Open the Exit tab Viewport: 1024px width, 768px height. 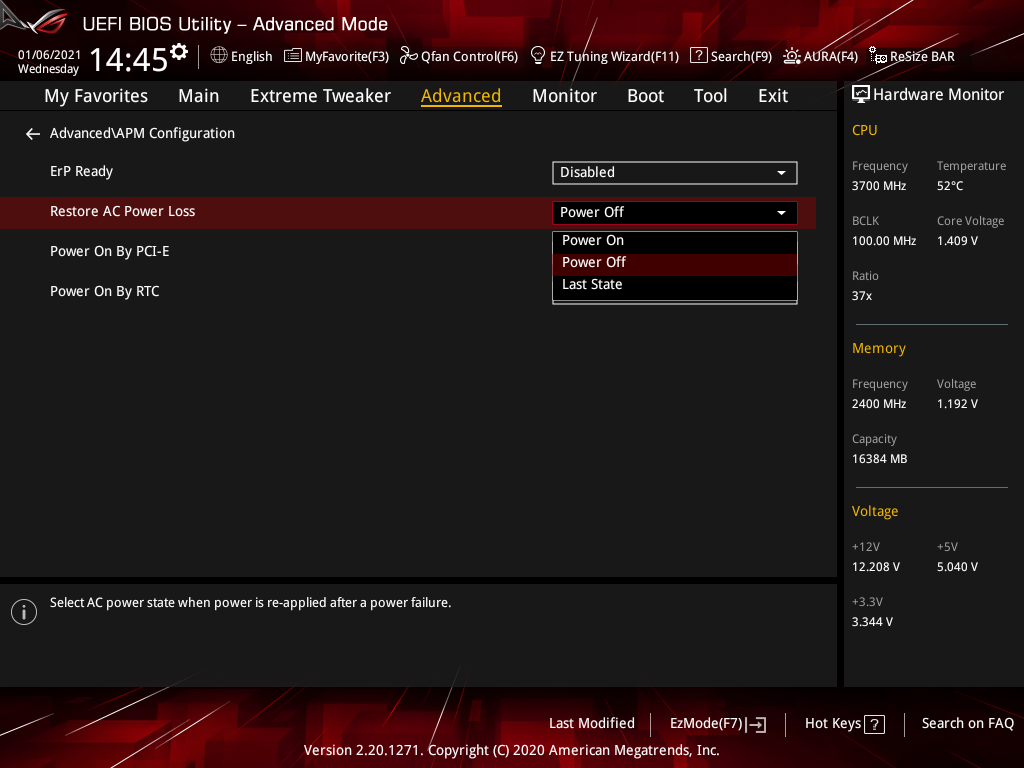pyautogui.click(x=773, y=96)
